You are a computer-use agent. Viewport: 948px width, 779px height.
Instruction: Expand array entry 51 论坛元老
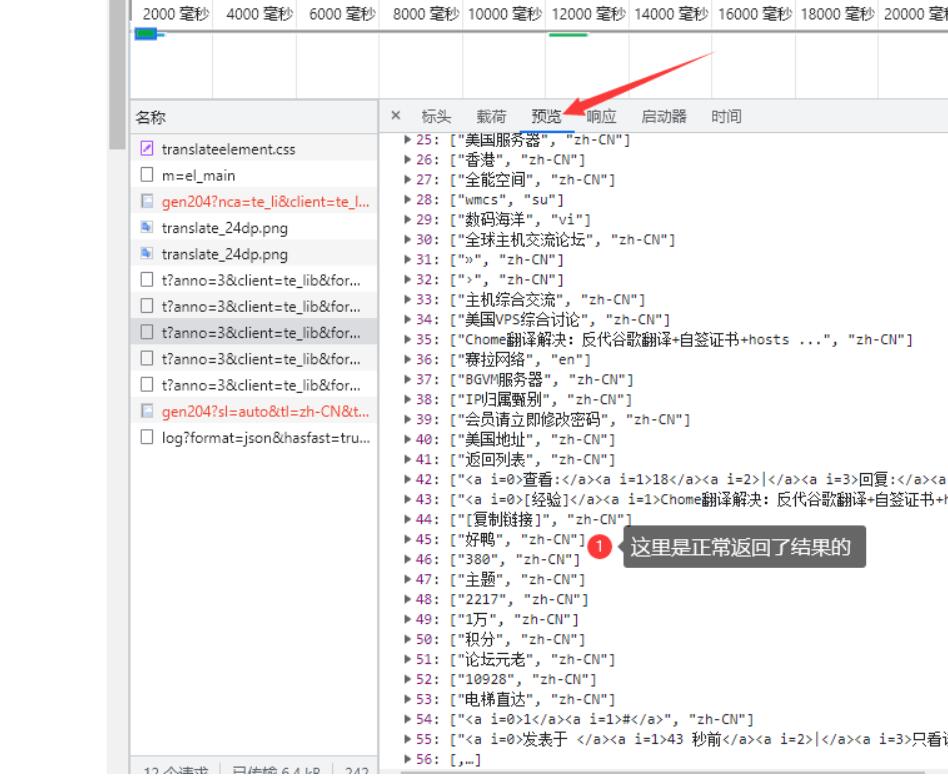pyautogui.click(x=407, y=659)
